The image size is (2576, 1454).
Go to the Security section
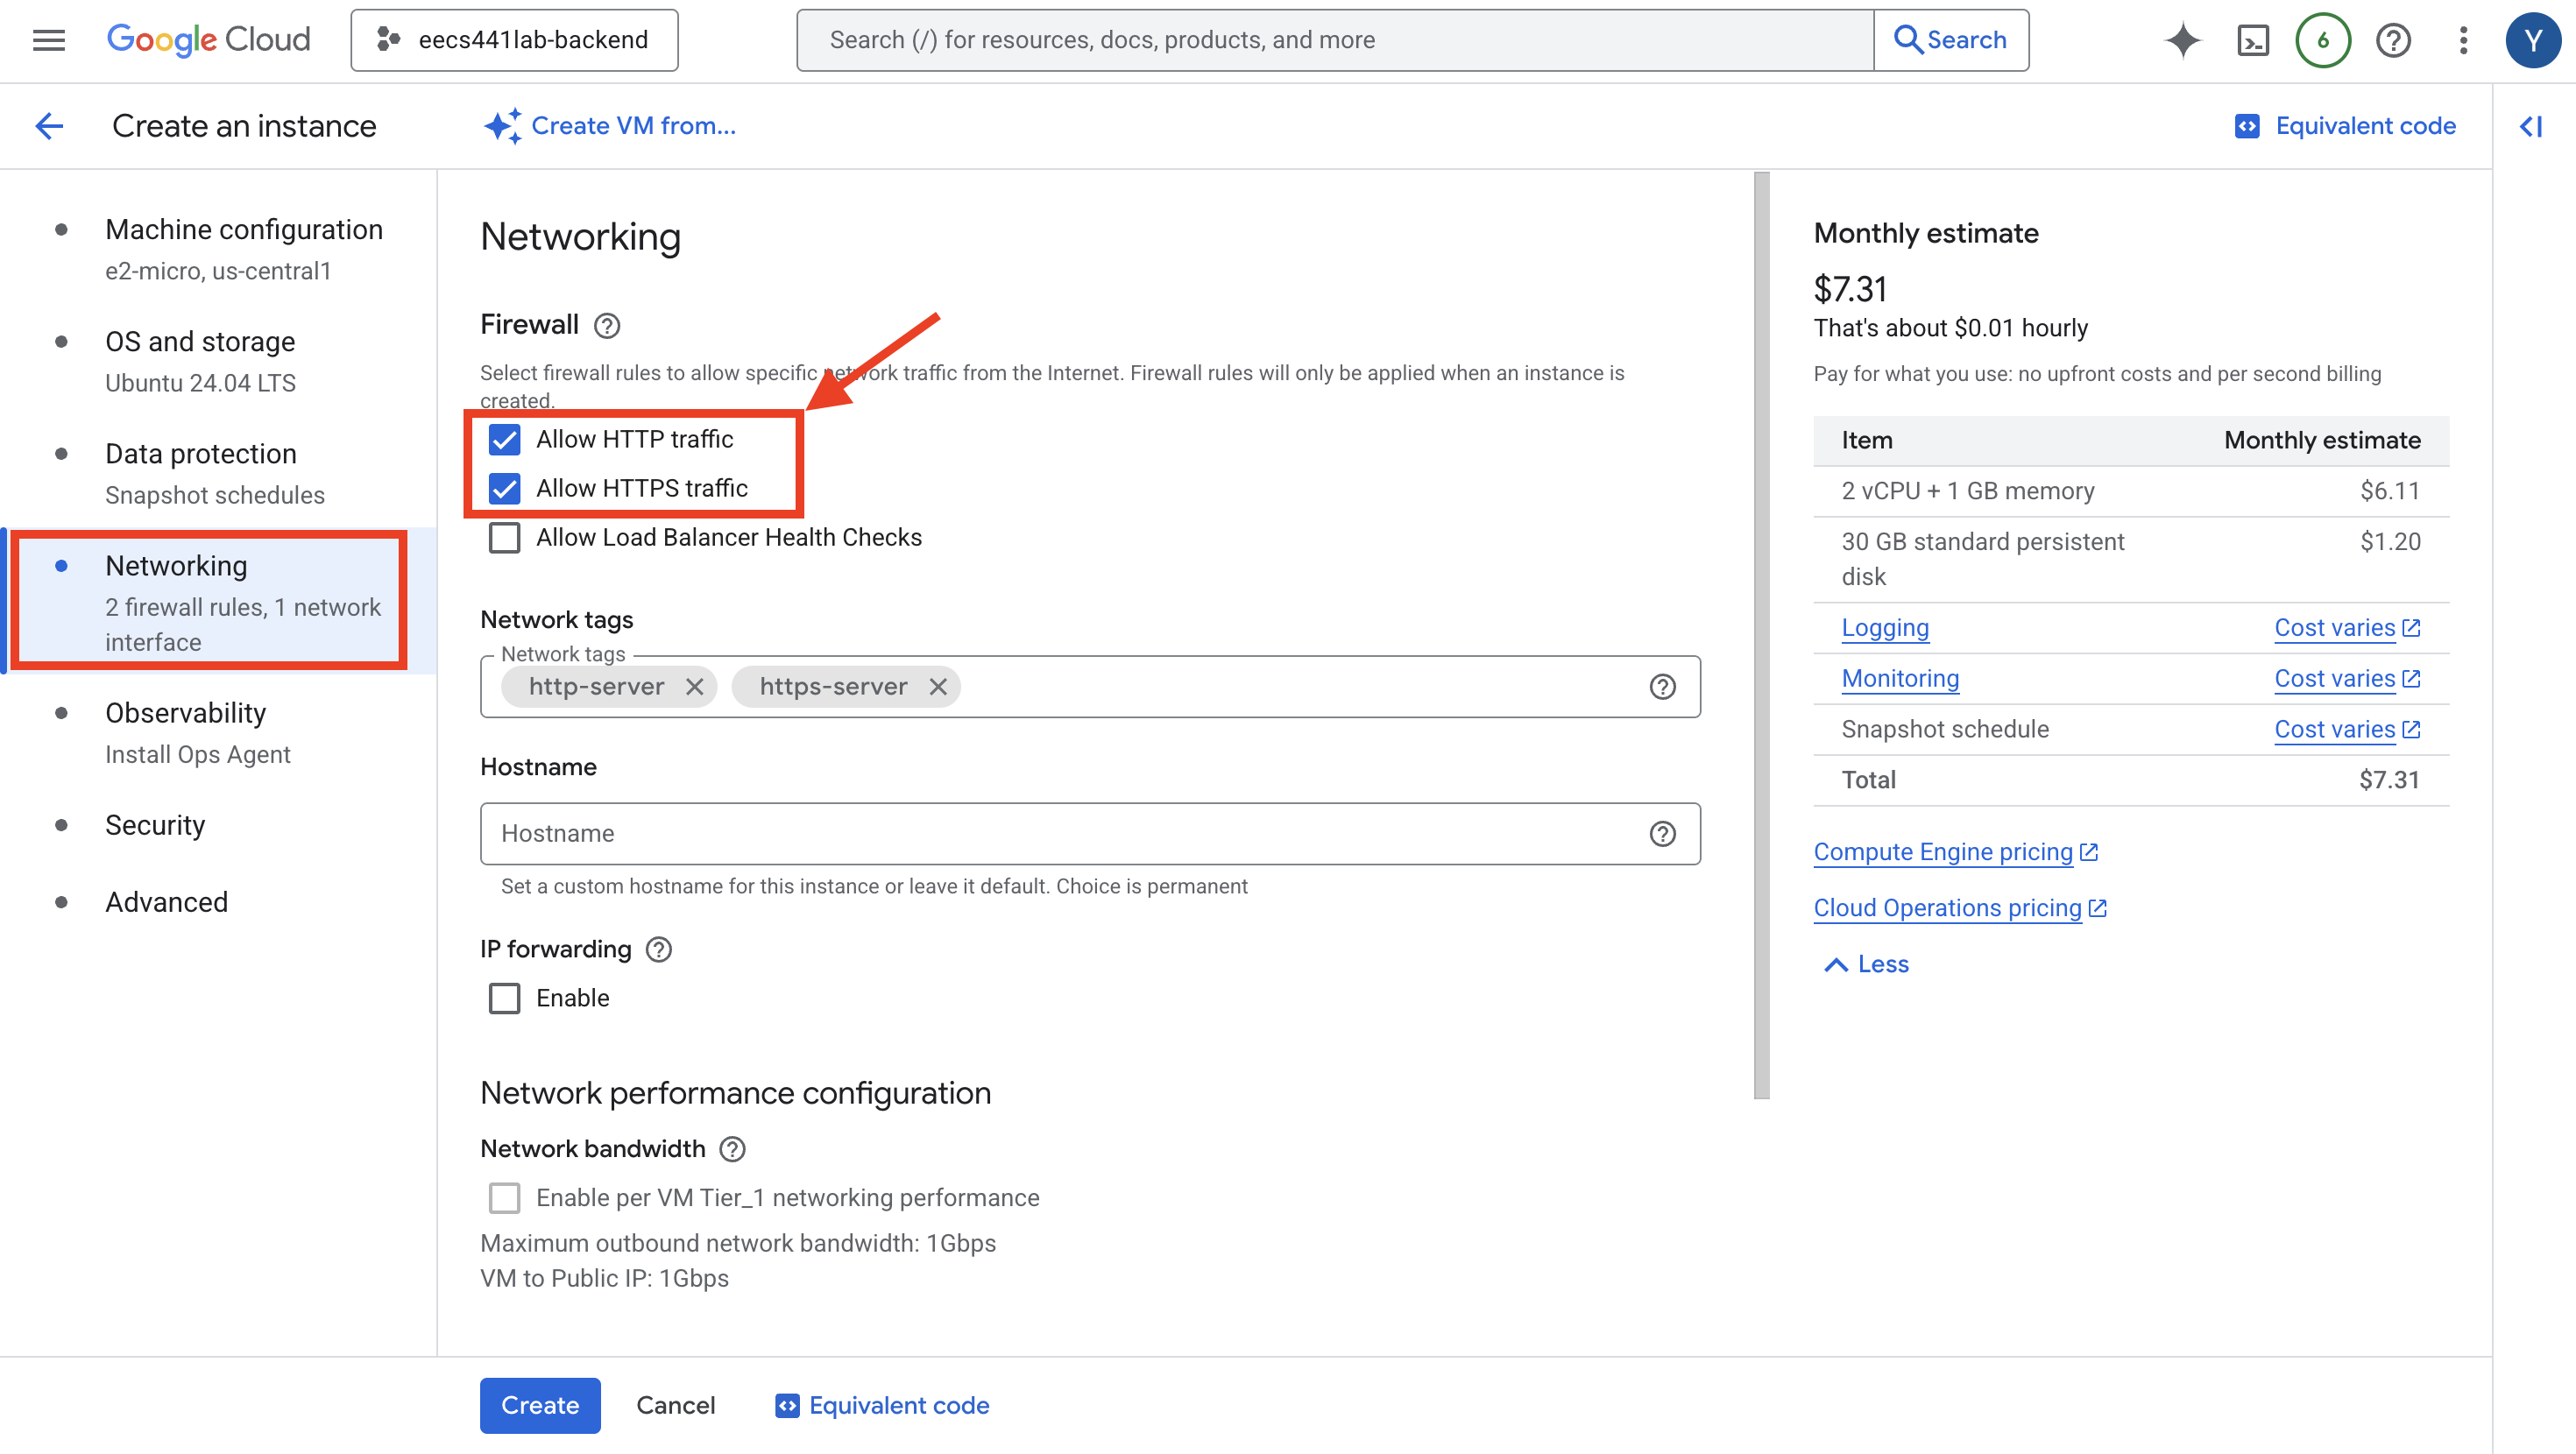(155, 825)
